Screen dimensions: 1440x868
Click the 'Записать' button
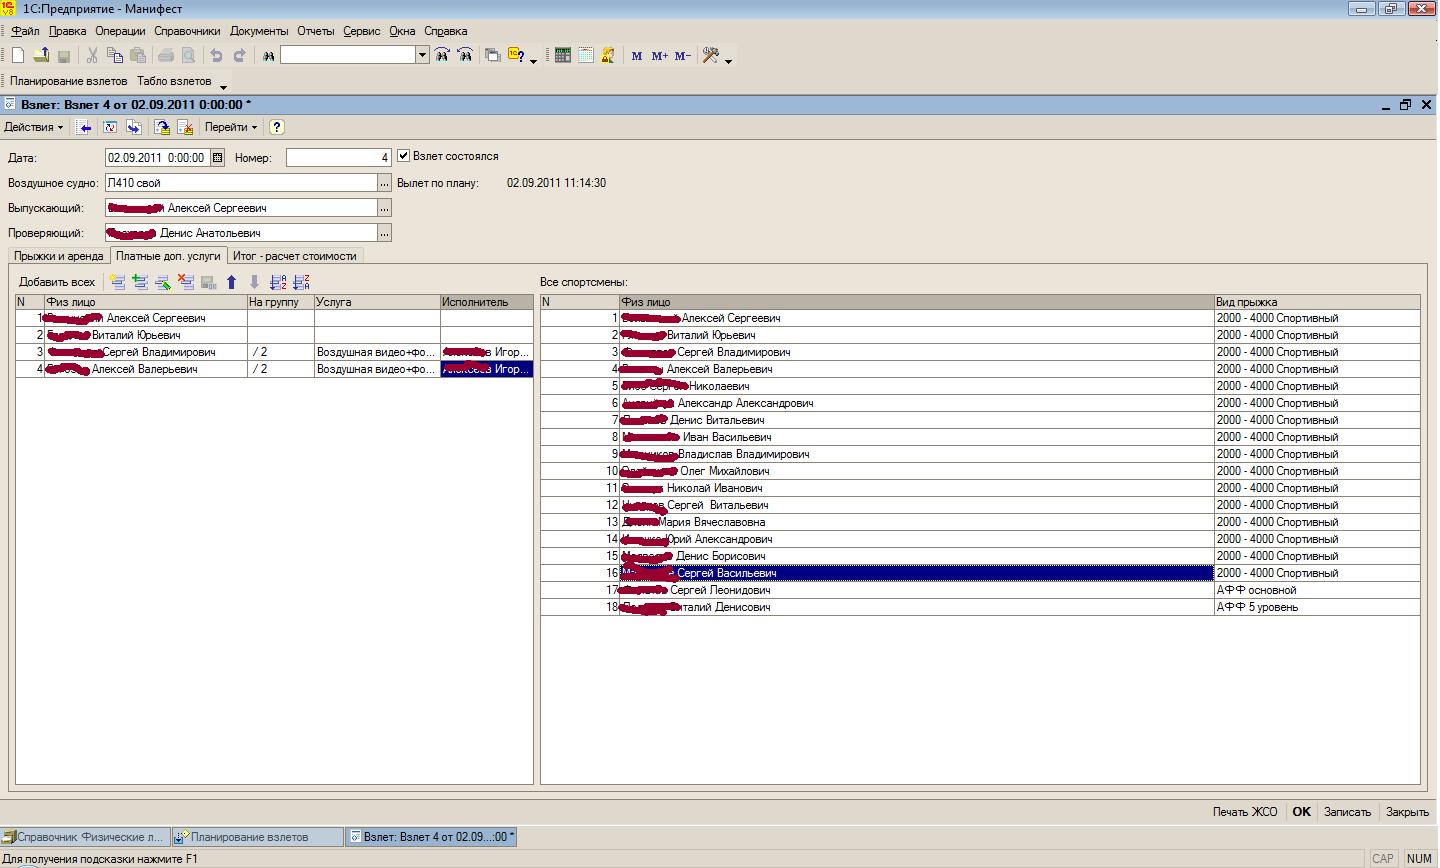[x=1347, y=812]
